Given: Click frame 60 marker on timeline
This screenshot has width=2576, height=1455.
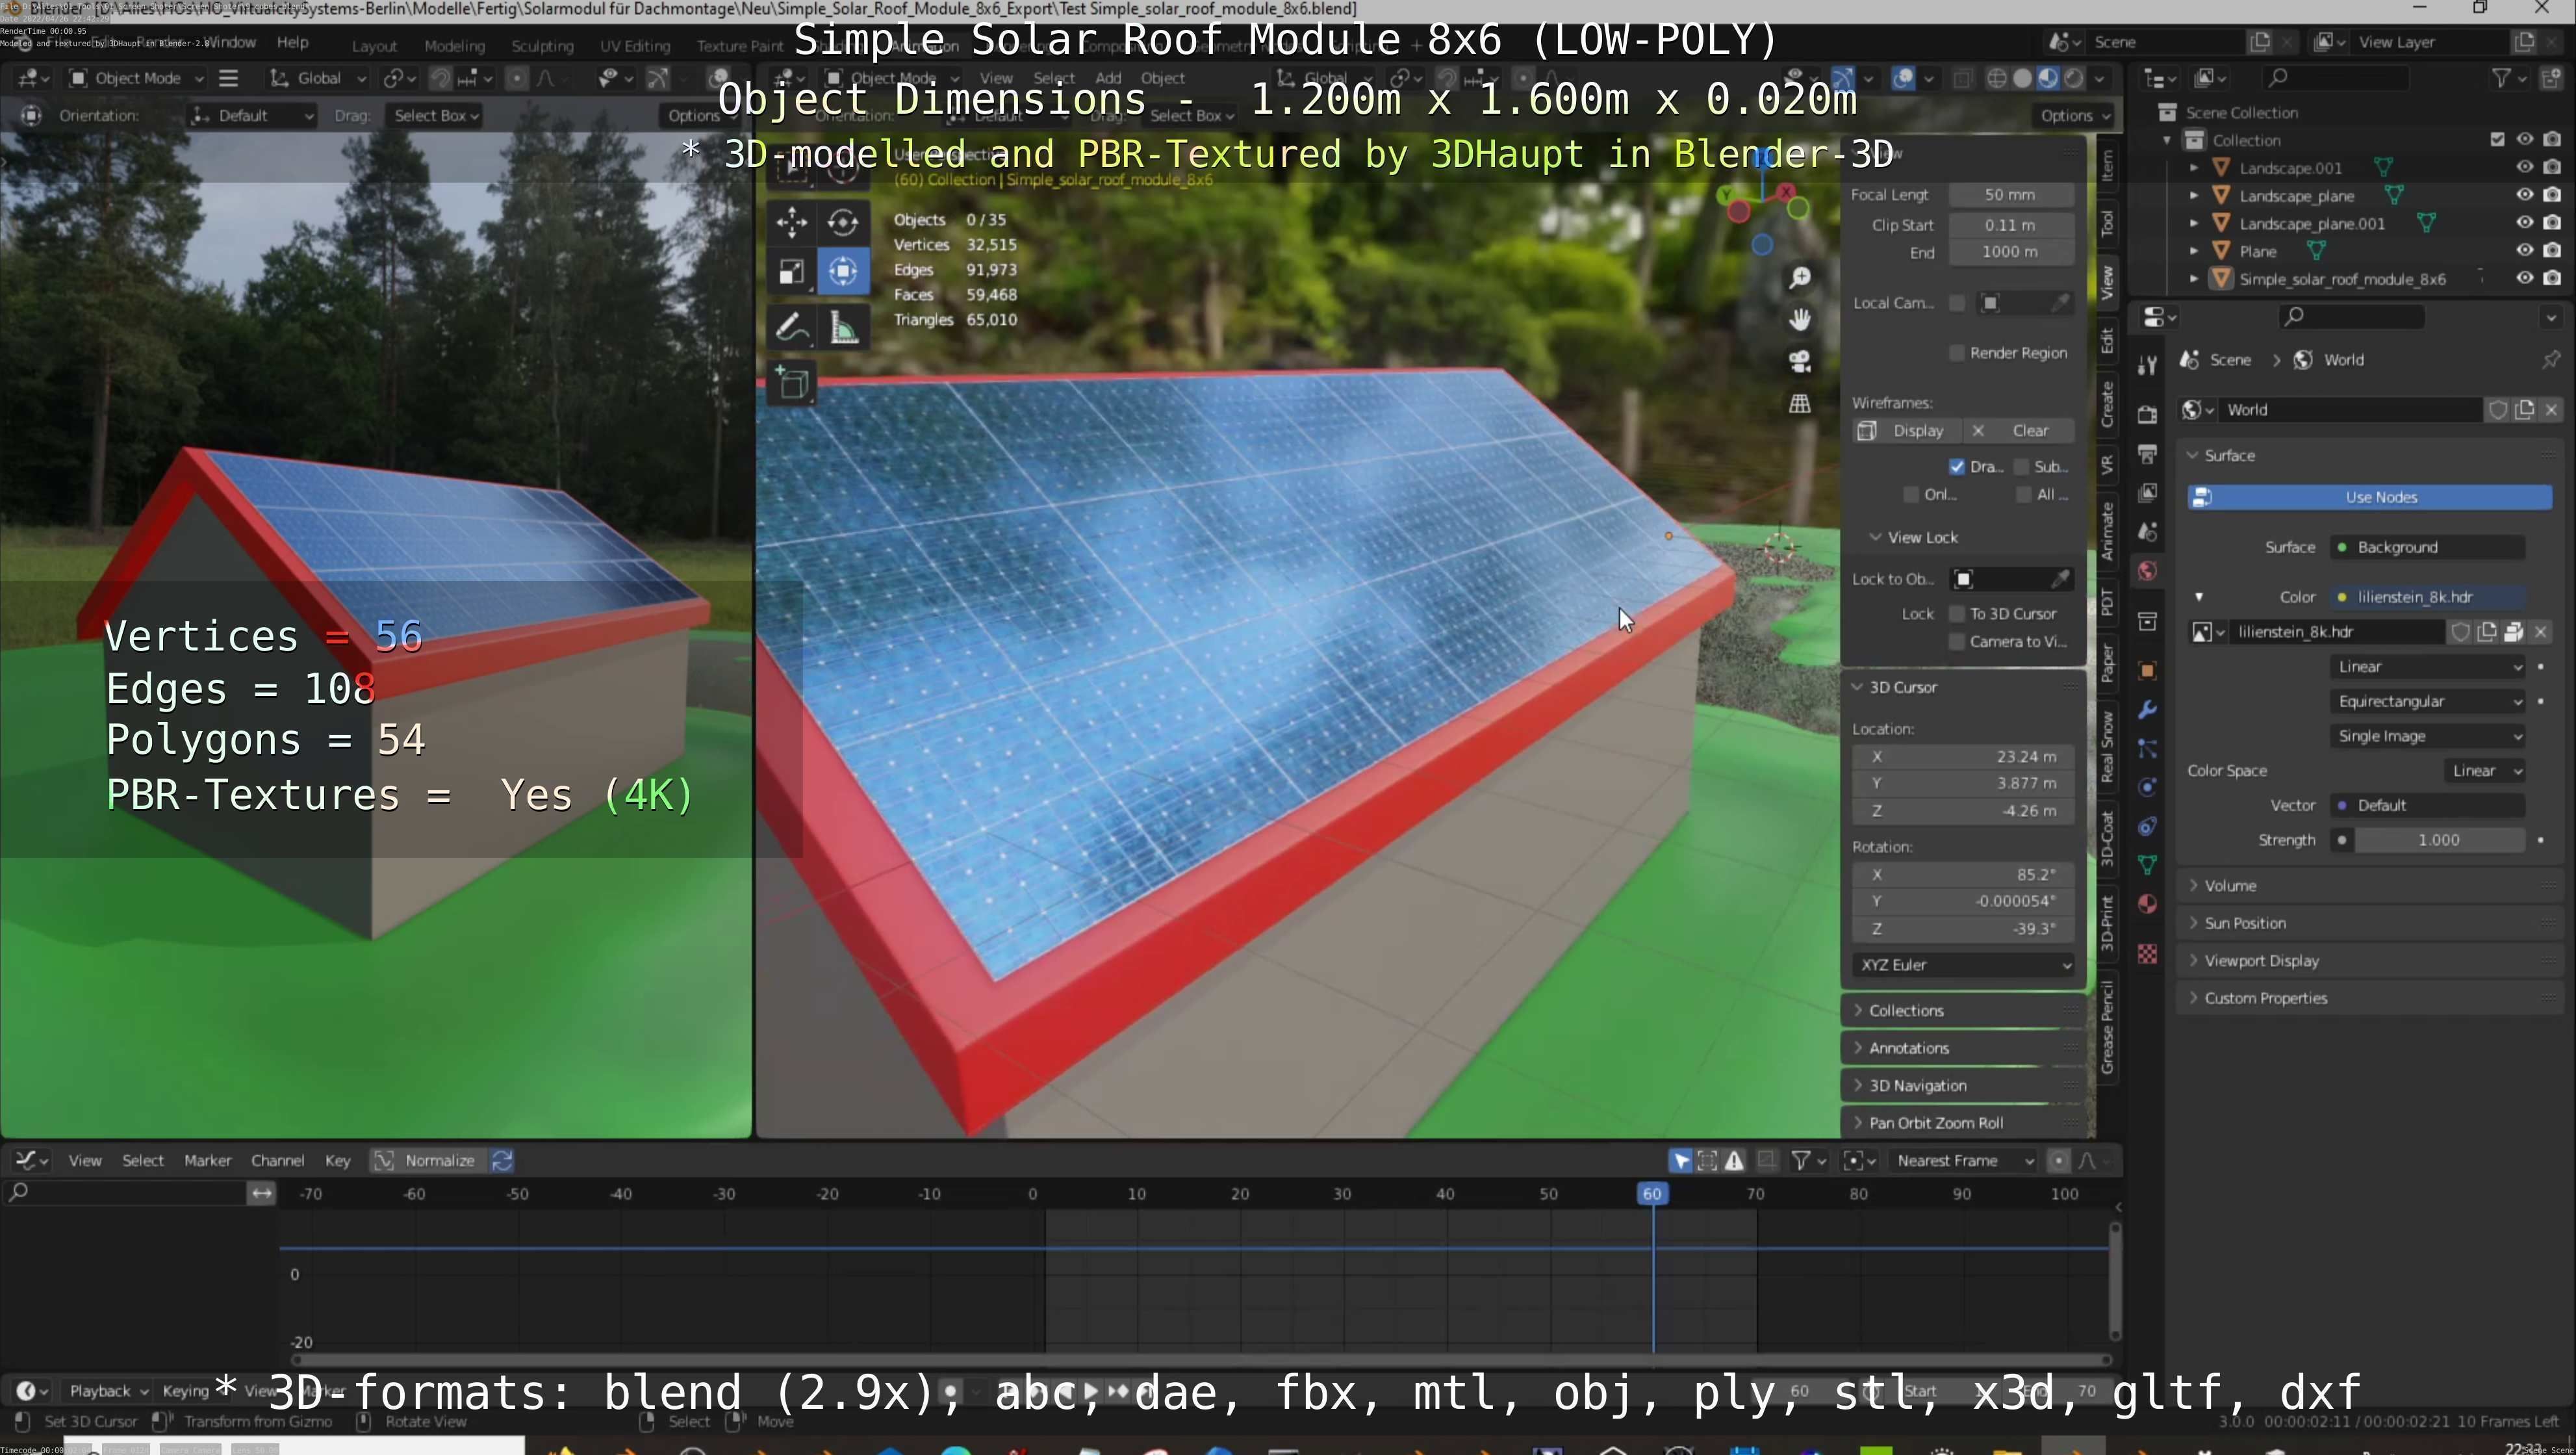Looking at the screenshot, I should tap(1652, 1193).
